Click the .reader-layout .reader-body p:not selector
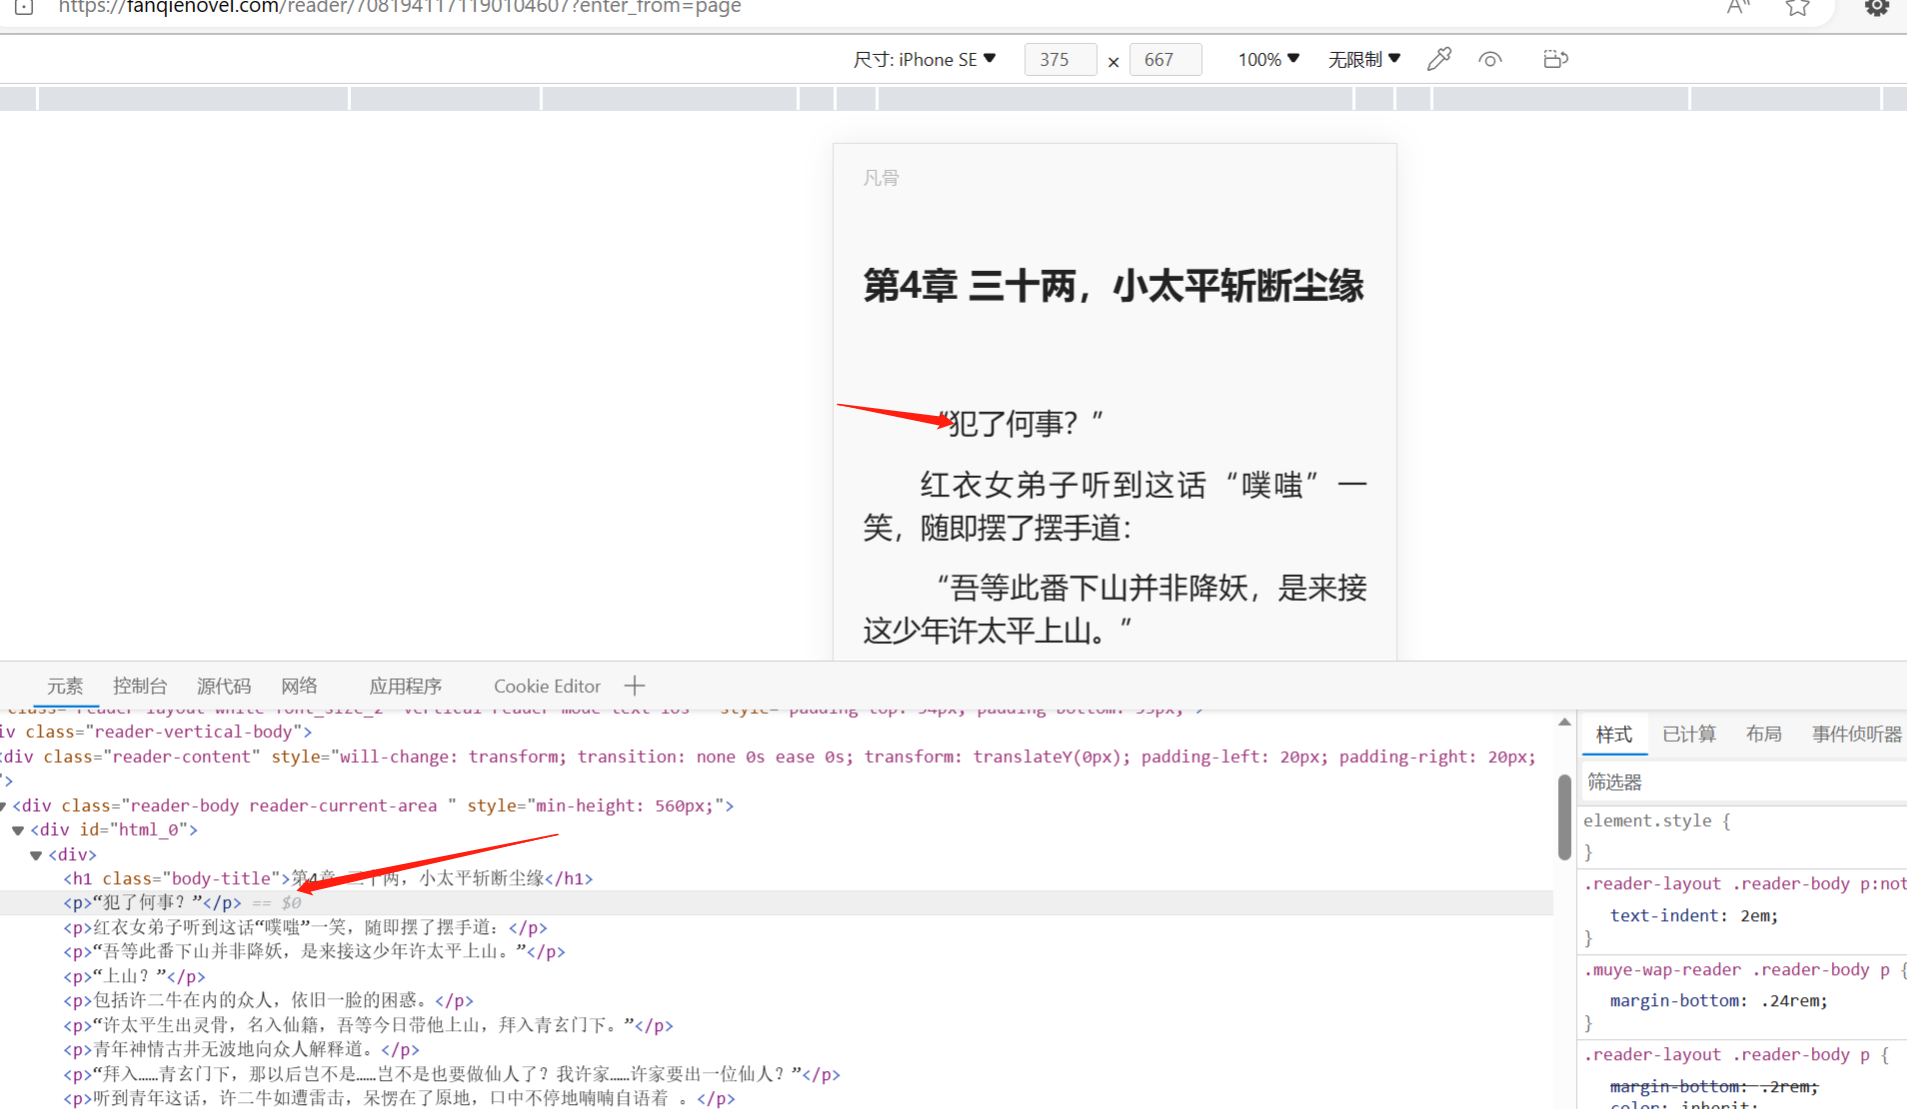 pos(1745,884)
